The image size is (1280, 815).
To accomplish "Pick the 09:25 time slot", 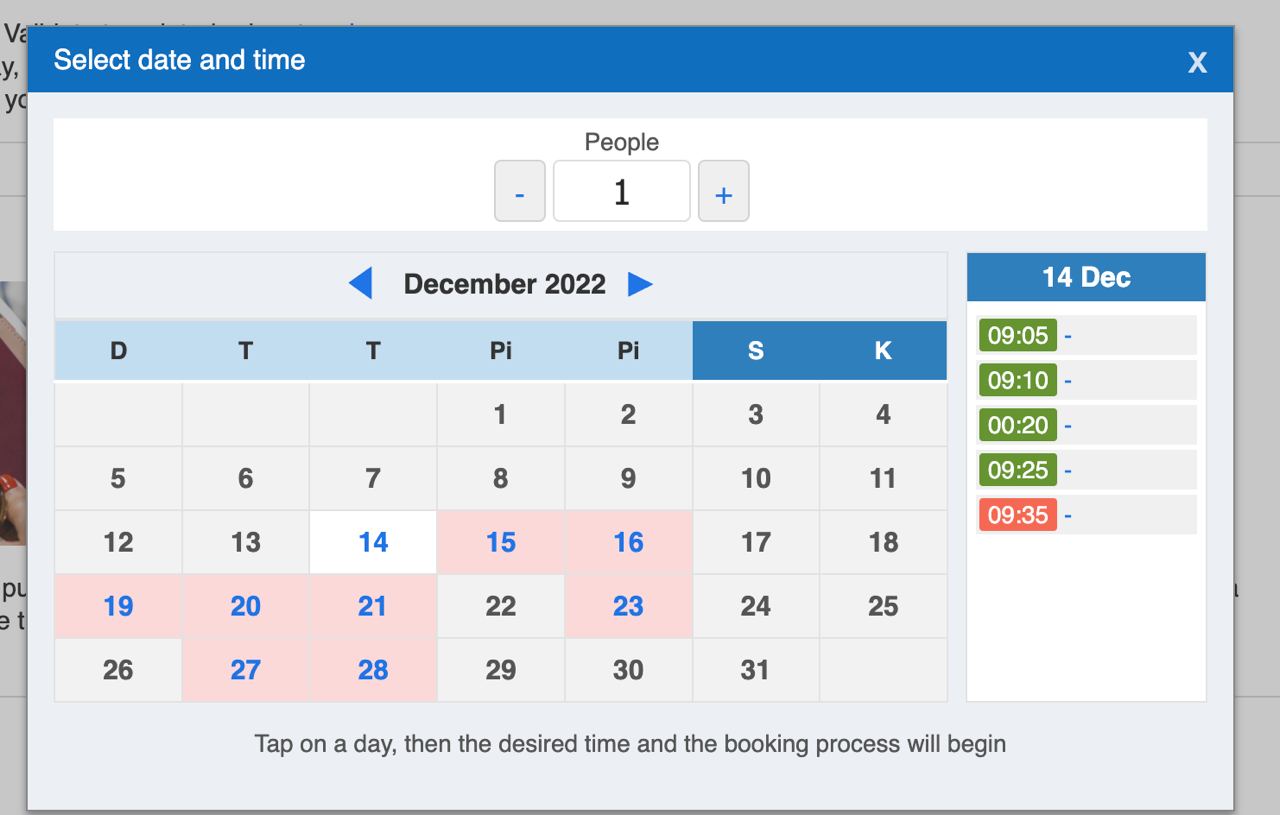I will 1018,470.
